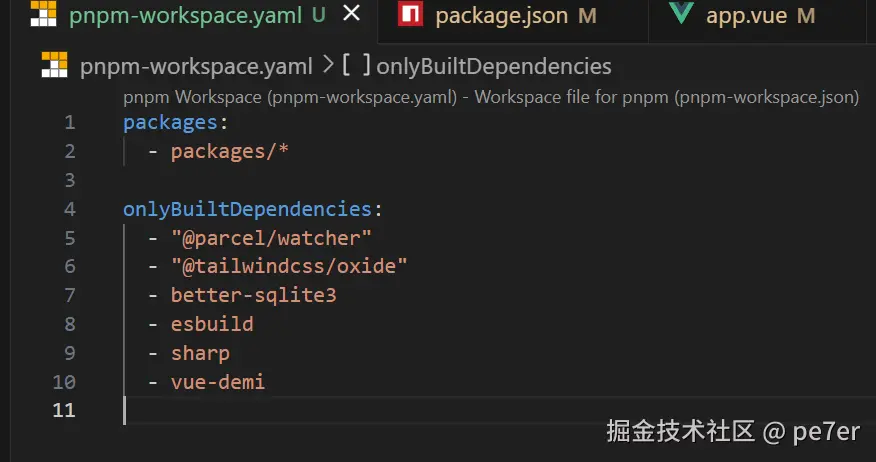This screenshot has height=462, width=876.
Task: Click the "@parcel/watcher" entry
Action: click(272, 239)
